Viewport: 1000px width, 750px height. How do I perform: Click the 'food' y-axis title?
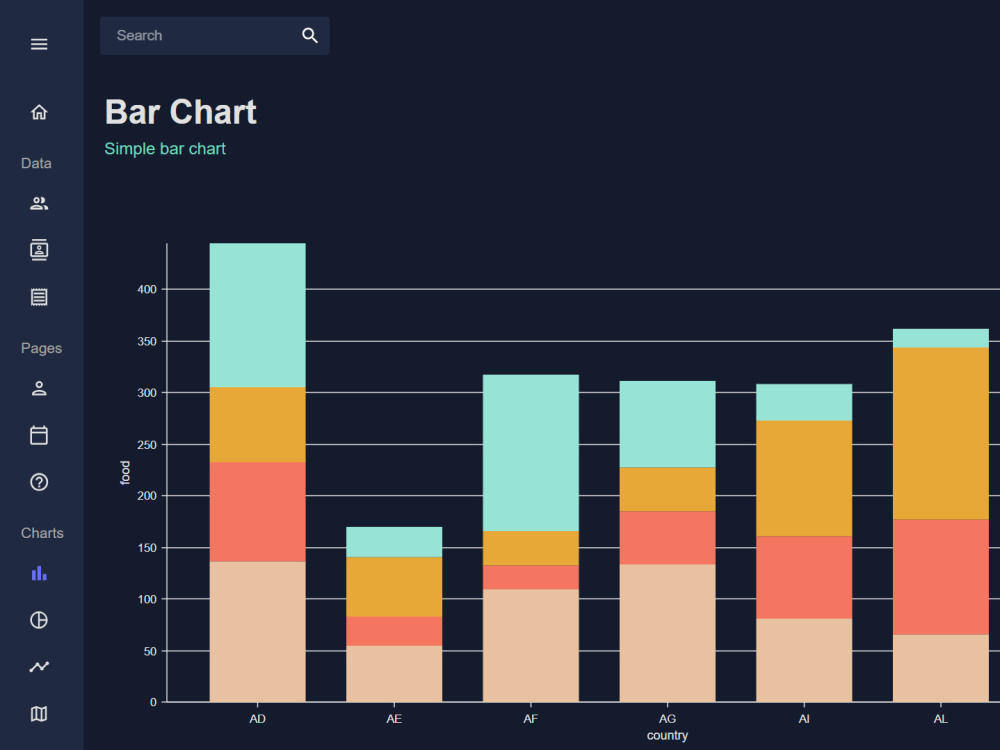(x=125, y=473)
